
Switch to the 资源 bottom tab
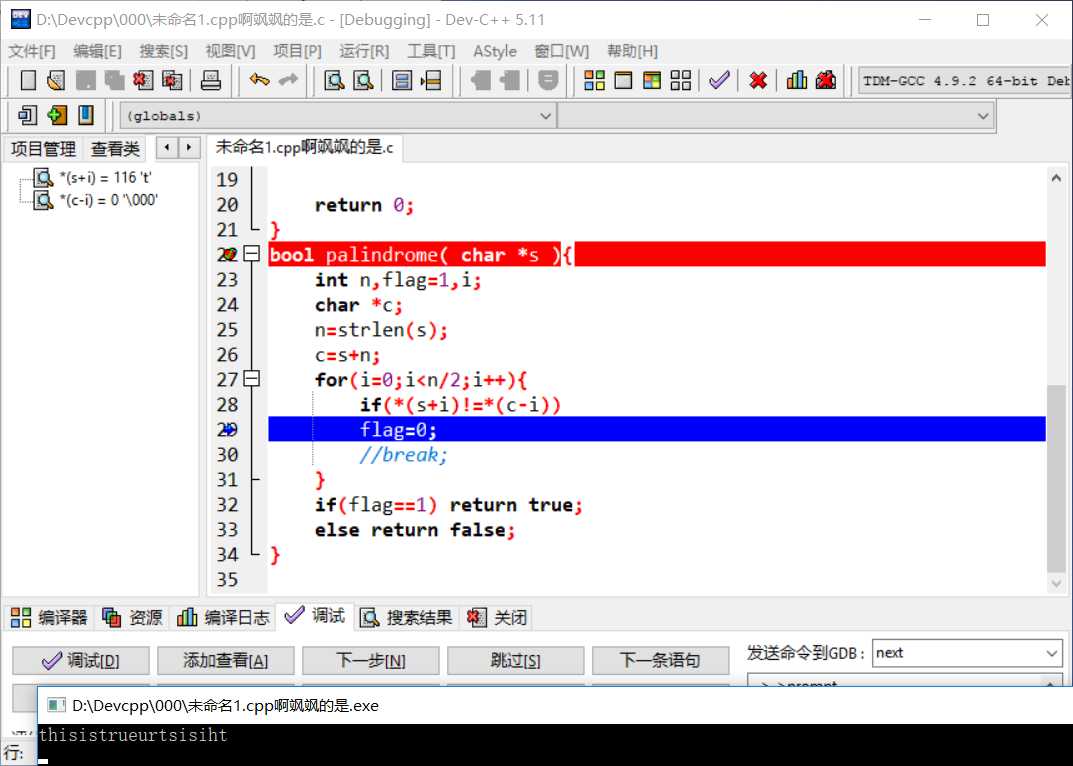[x=132, y=617]
